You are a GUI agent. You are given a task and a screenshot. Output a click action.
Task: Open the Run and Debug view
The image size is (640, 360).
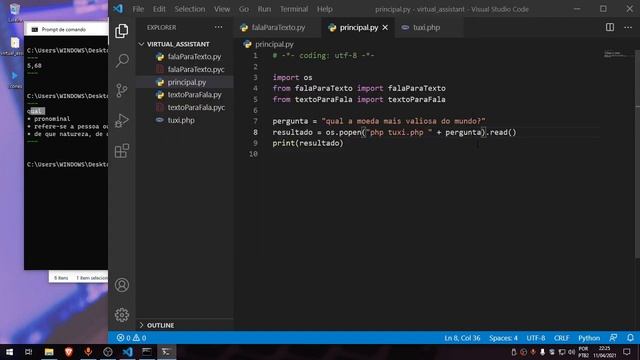pyautogui.click(x=122, y=121)
